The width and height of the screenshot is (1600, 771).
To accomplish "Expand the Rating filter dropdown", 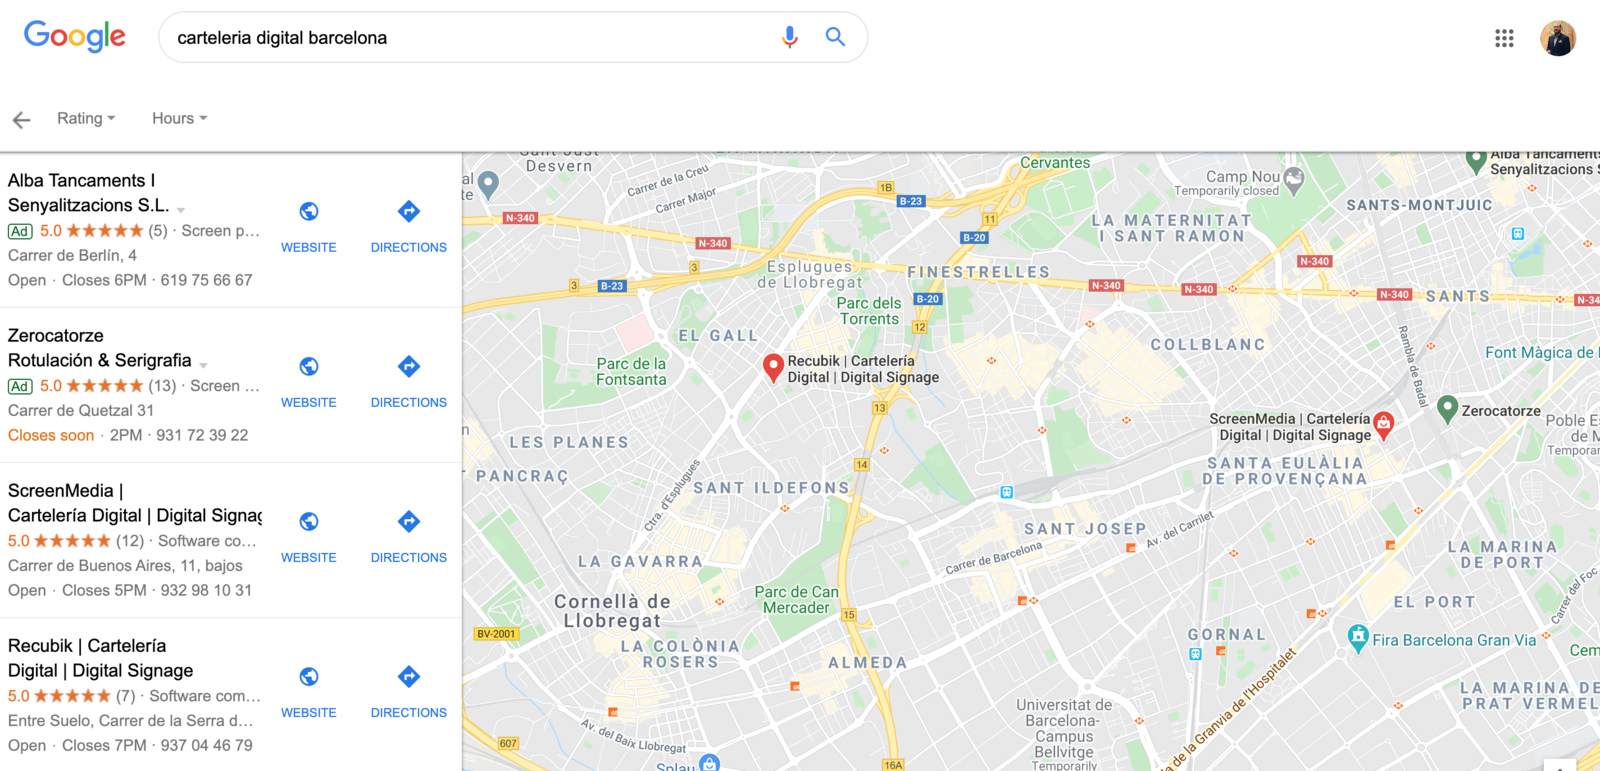I will (x=86, y=118).
